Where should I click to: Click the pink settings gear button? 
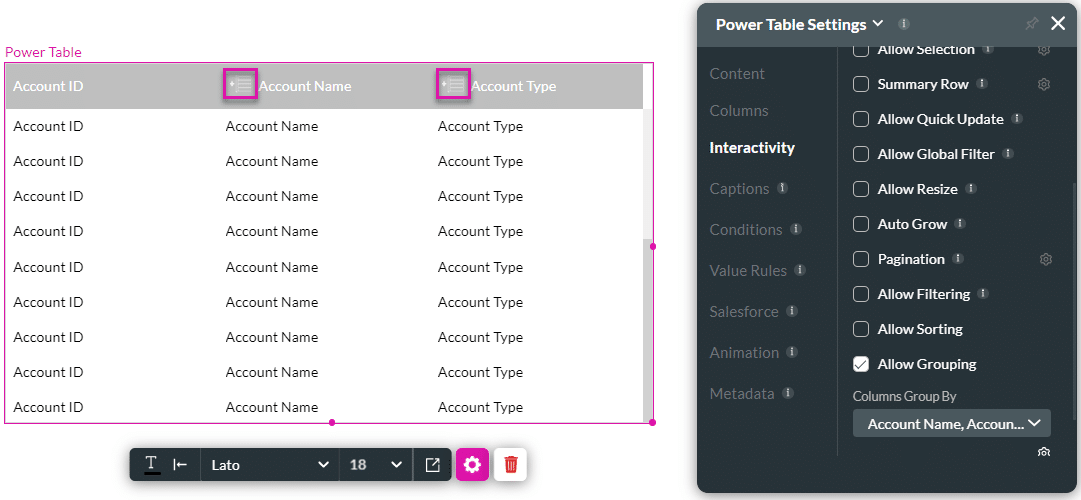(x=472, y=465)
